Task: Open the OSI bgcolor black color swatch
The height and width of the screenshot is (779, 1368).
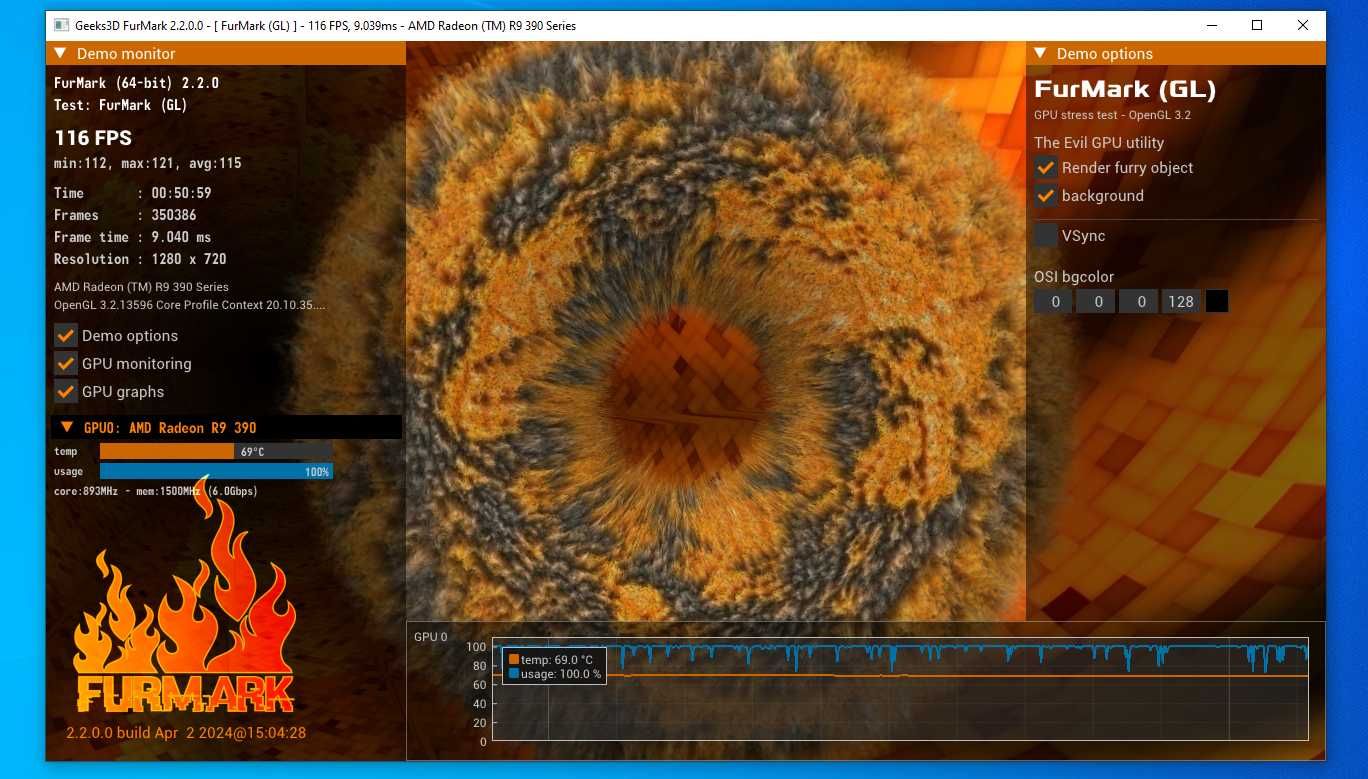Action: tap(1217, 301)
